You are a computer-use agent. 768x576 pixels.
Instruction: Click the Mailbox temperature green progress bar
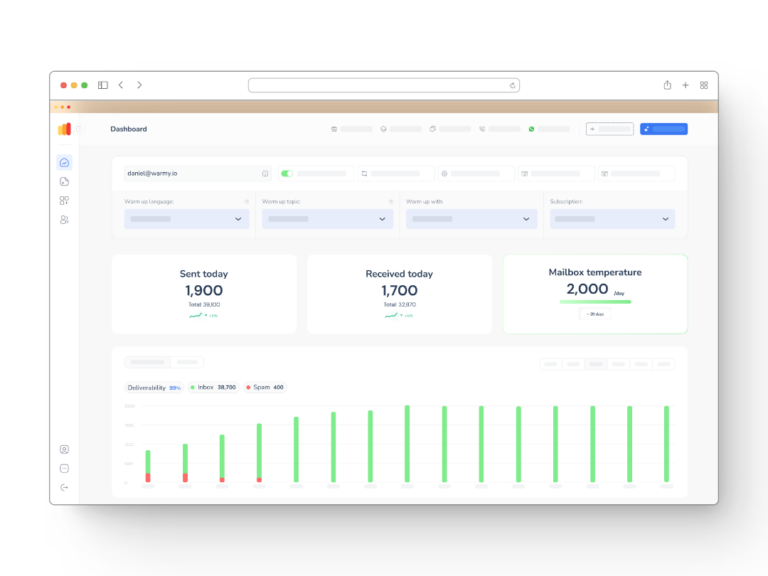[x=595, y=301]
